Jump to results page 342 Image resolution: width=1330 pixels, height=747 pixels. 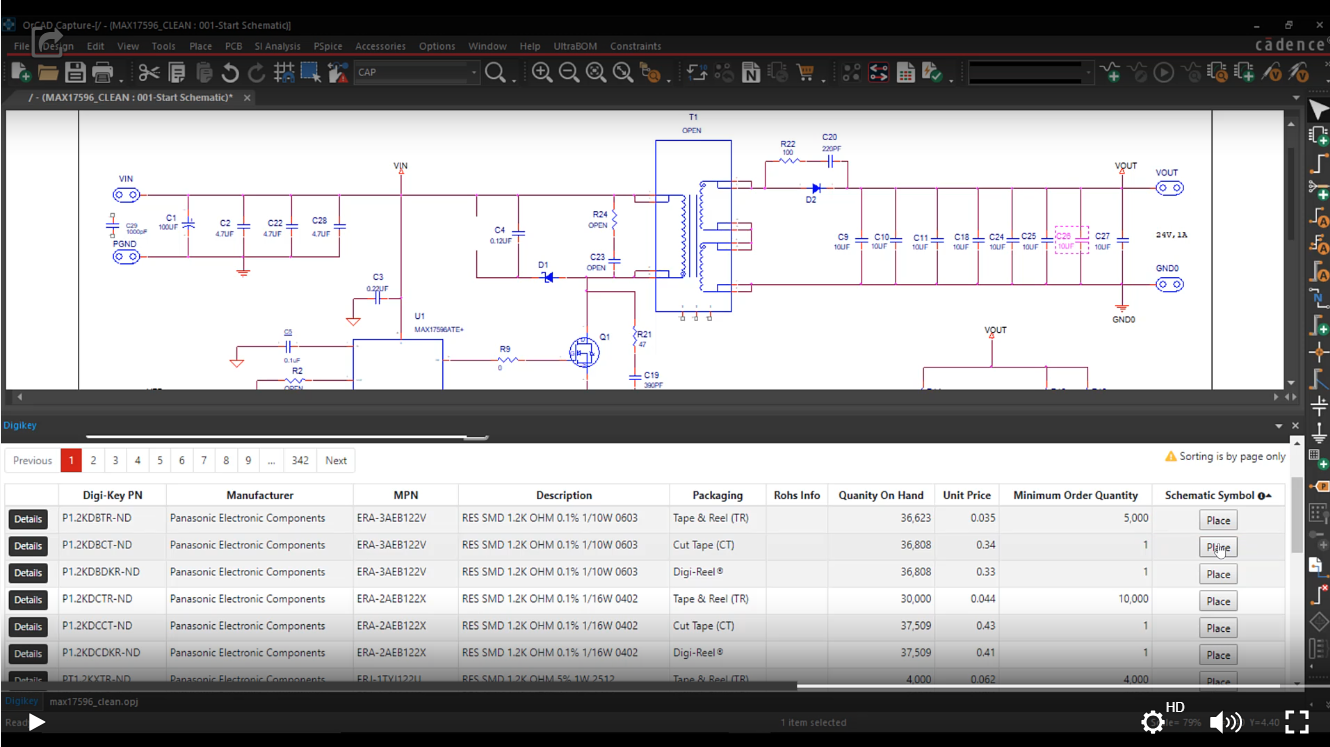coord(300,460)
